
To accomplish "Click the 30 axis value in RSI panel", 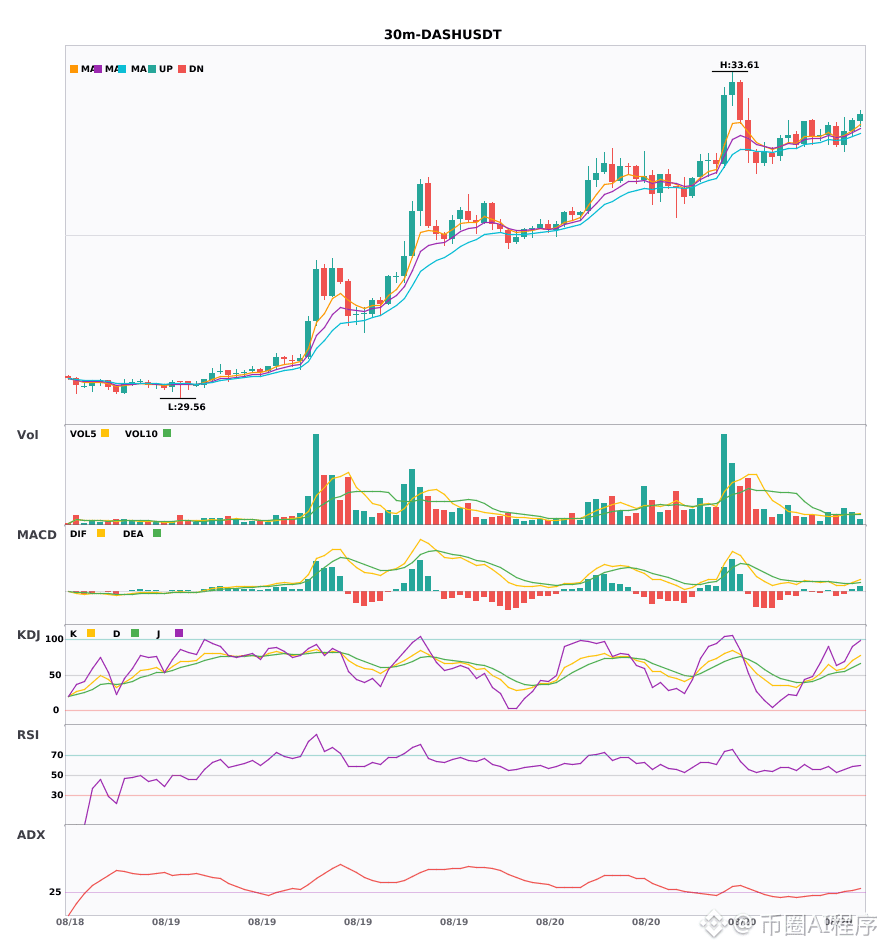I will click(x=57, y=795).
